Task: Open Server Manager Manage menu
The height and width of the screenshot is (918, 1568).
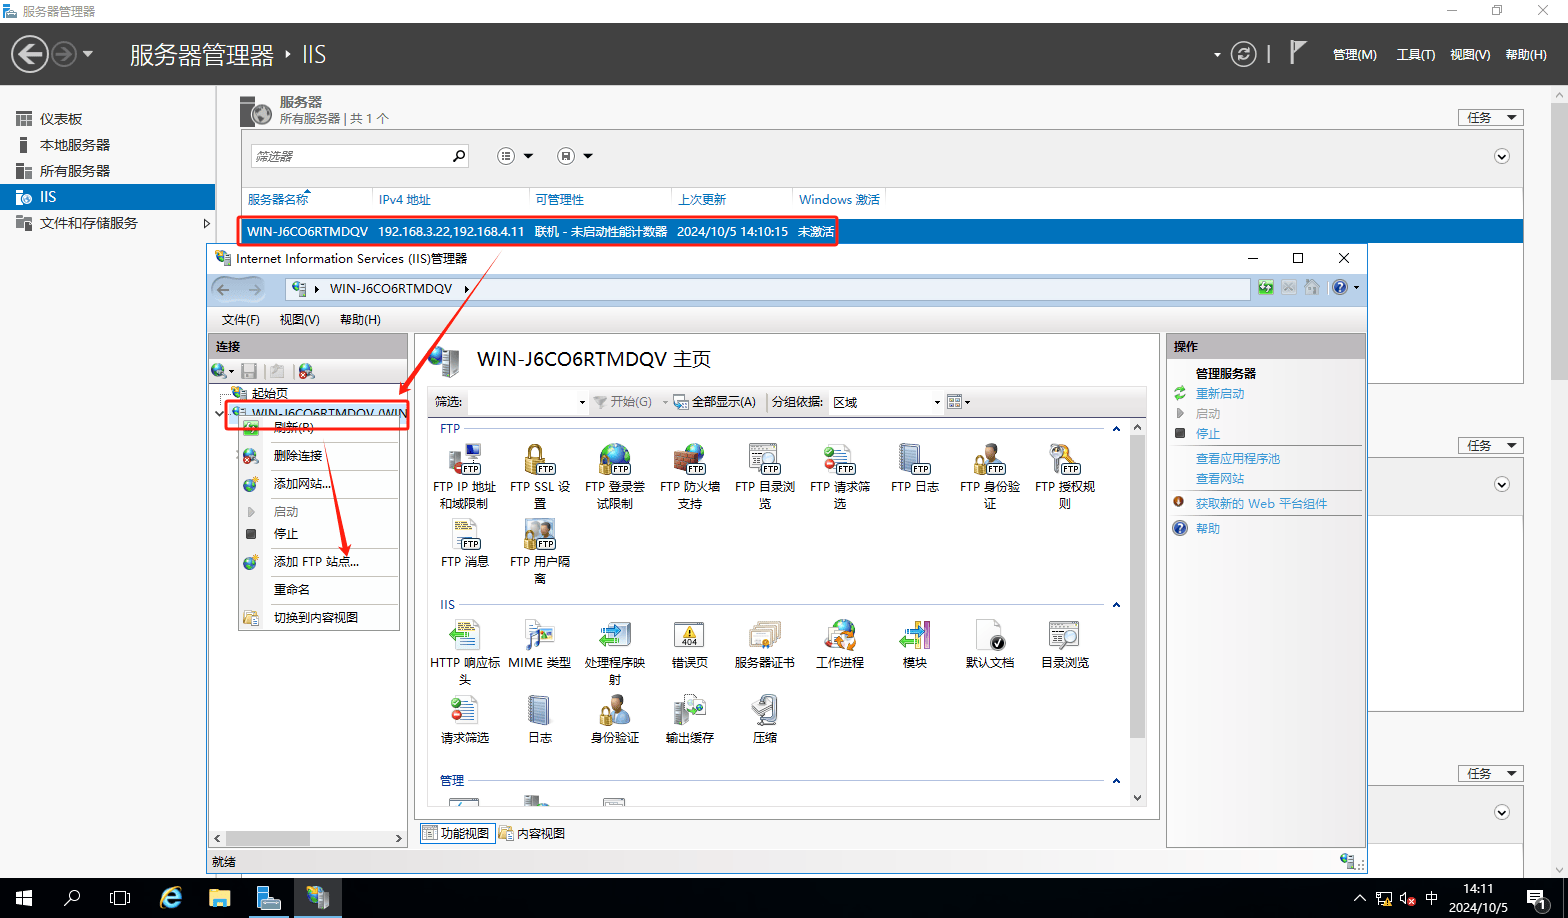Action: coord(1354,55)
